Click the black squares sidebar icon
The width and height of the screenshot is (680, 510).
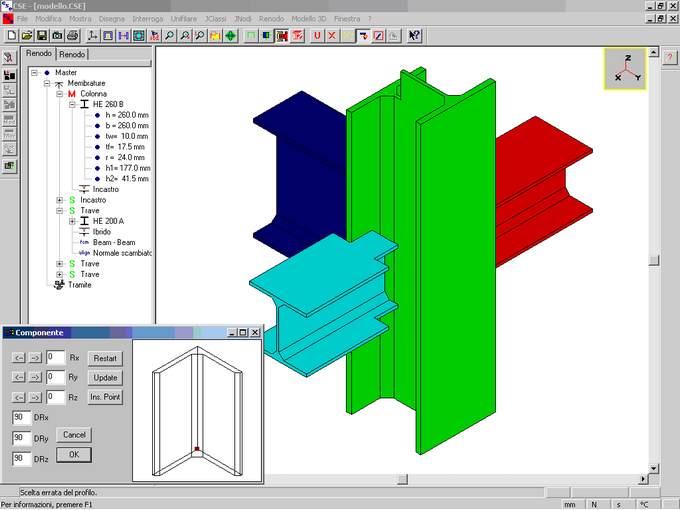pos(9,75)
